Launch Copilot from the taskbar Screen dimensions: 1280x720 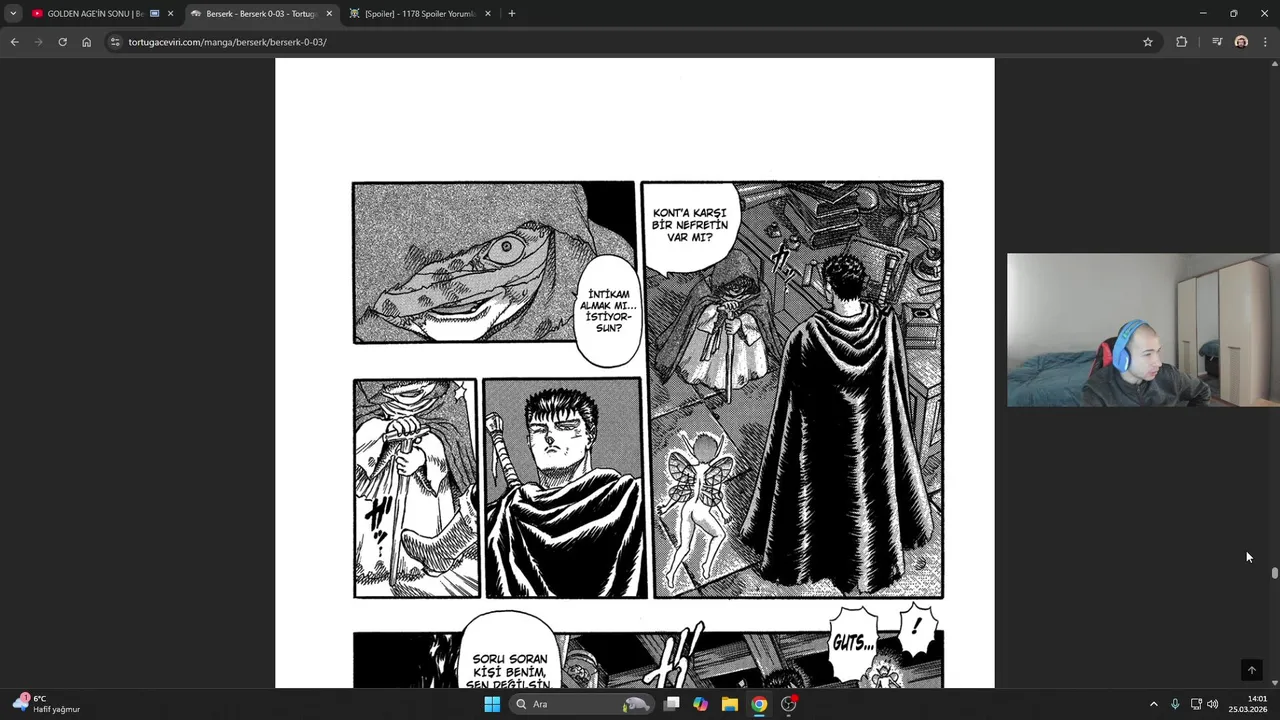[x=701, y=704]
